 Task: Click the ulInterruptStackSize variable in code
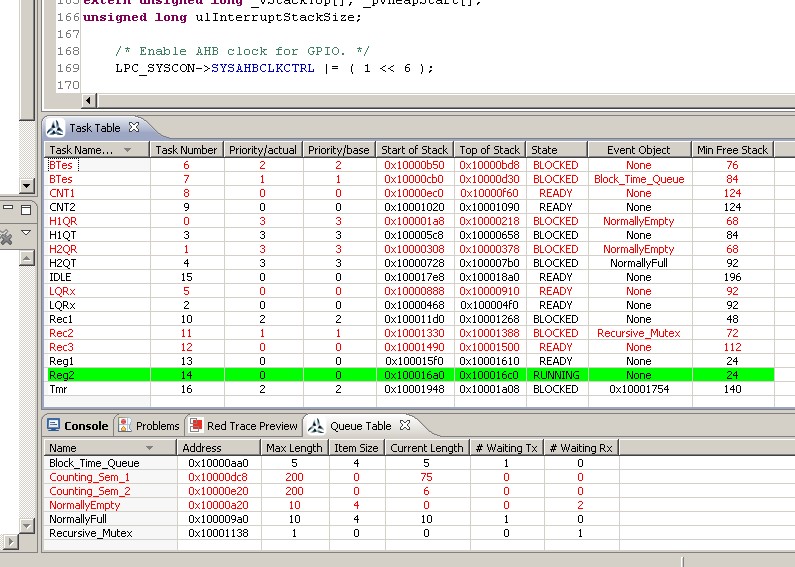coord(275,17)
